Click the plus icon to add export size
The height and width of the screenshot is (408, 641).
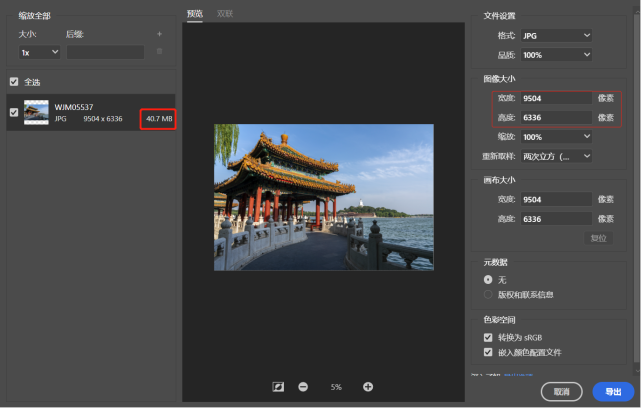click(x=159, y=34)
